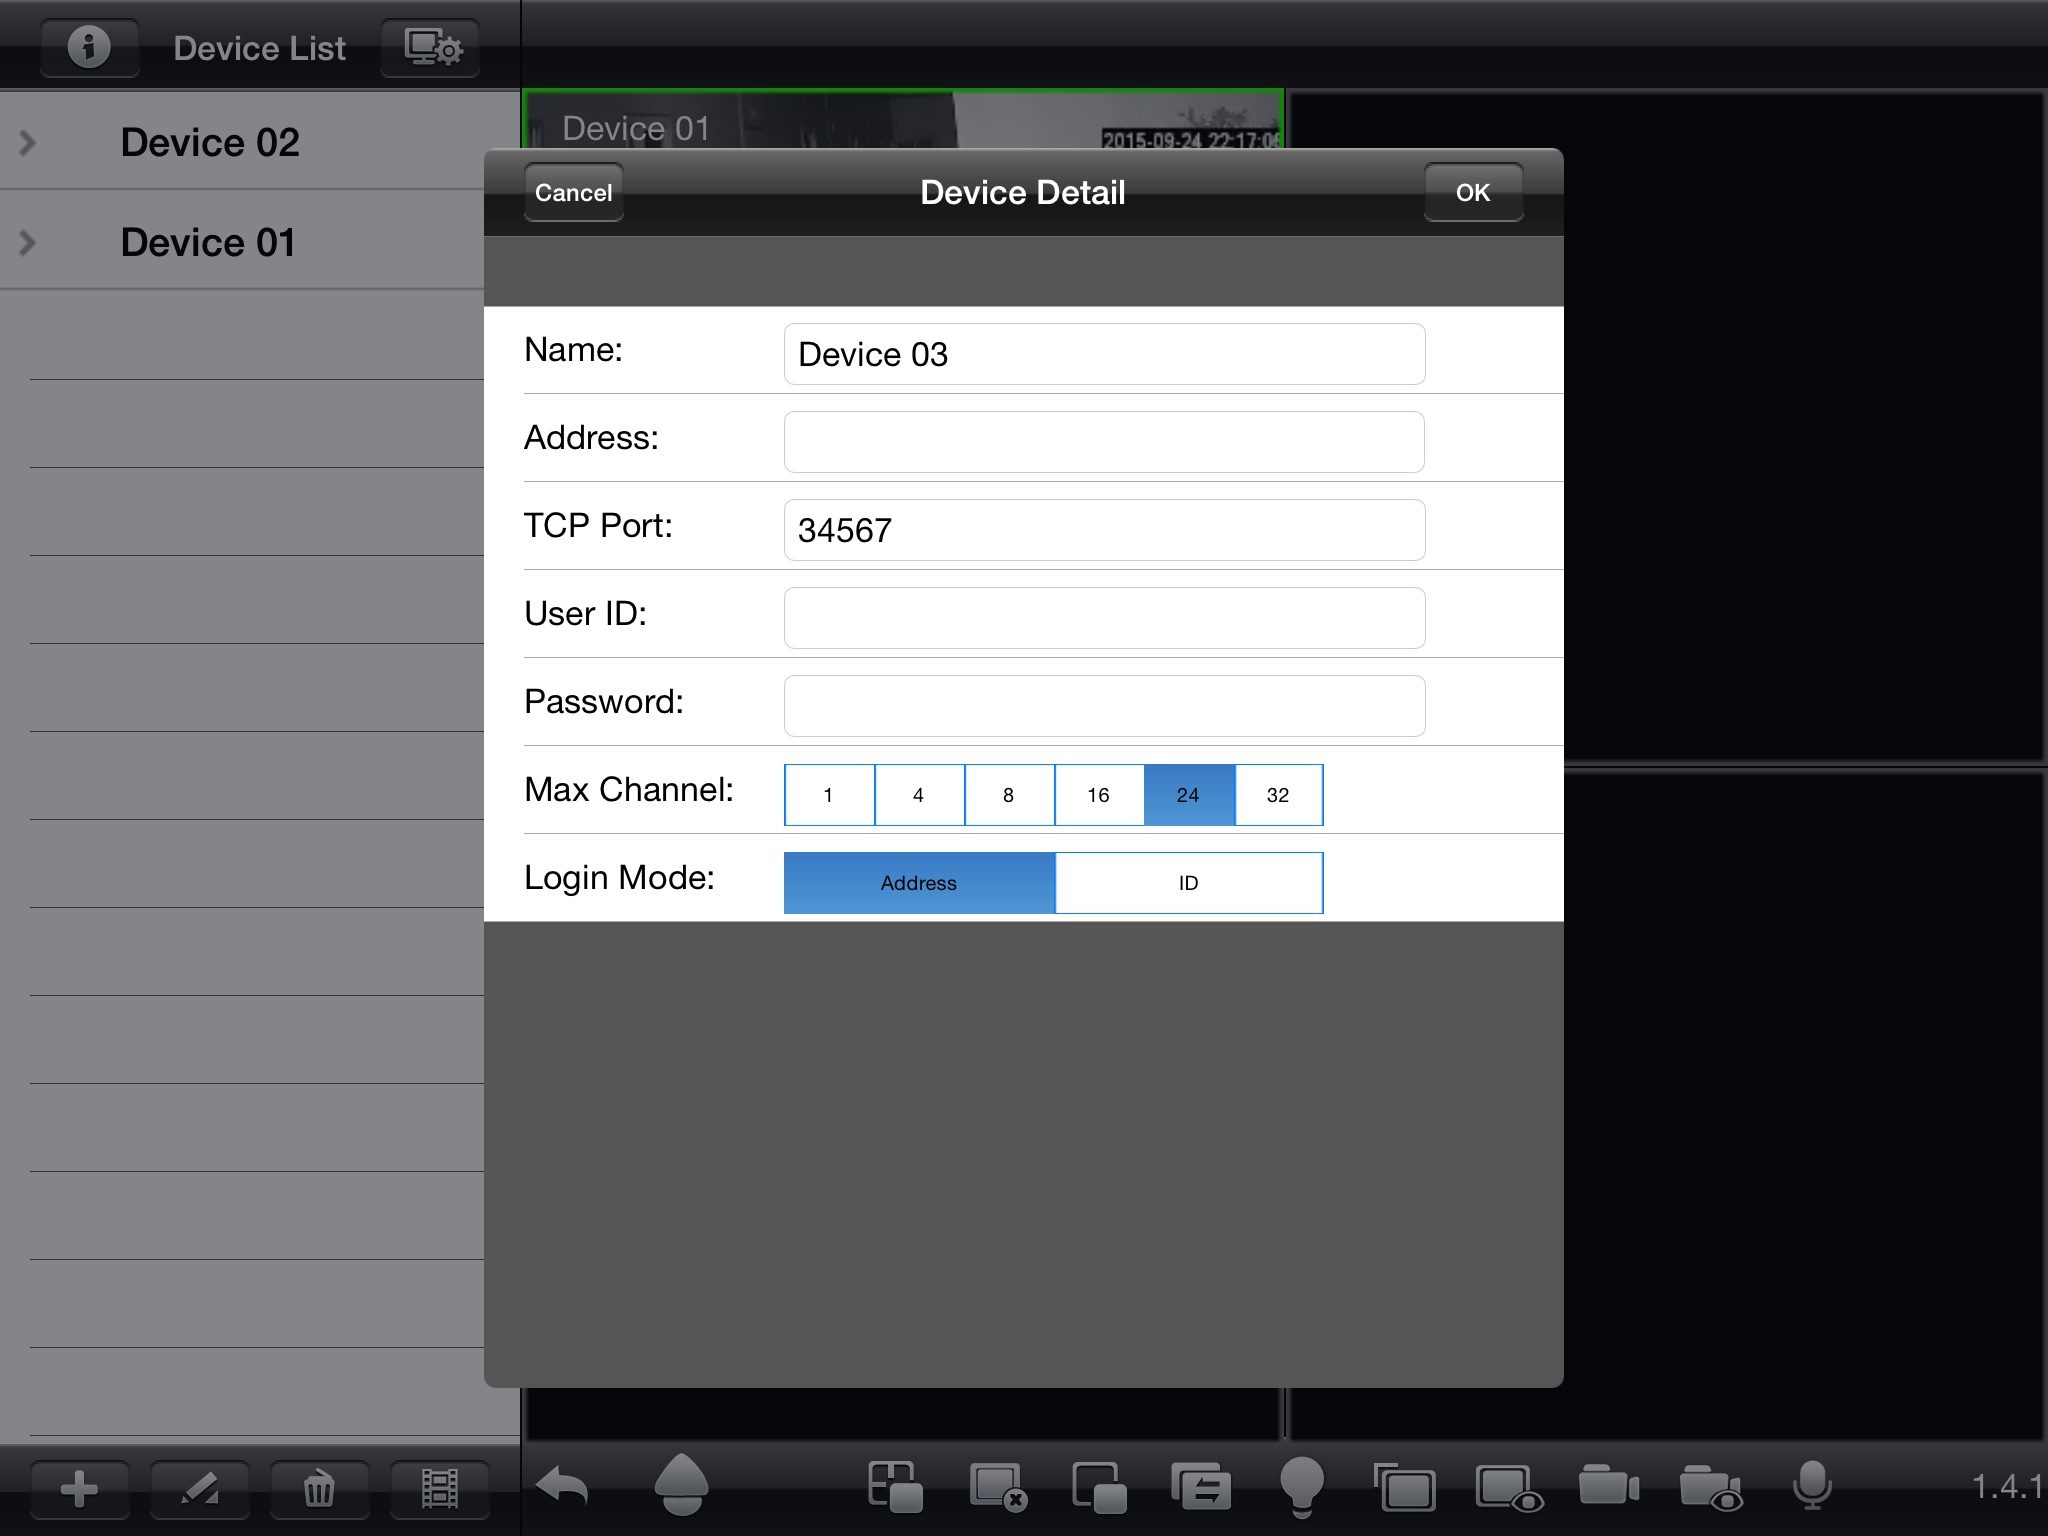Select 16 as max channel
Image resolution: width=2048 pixels, height=1536 pixels.
(1098, 795)
